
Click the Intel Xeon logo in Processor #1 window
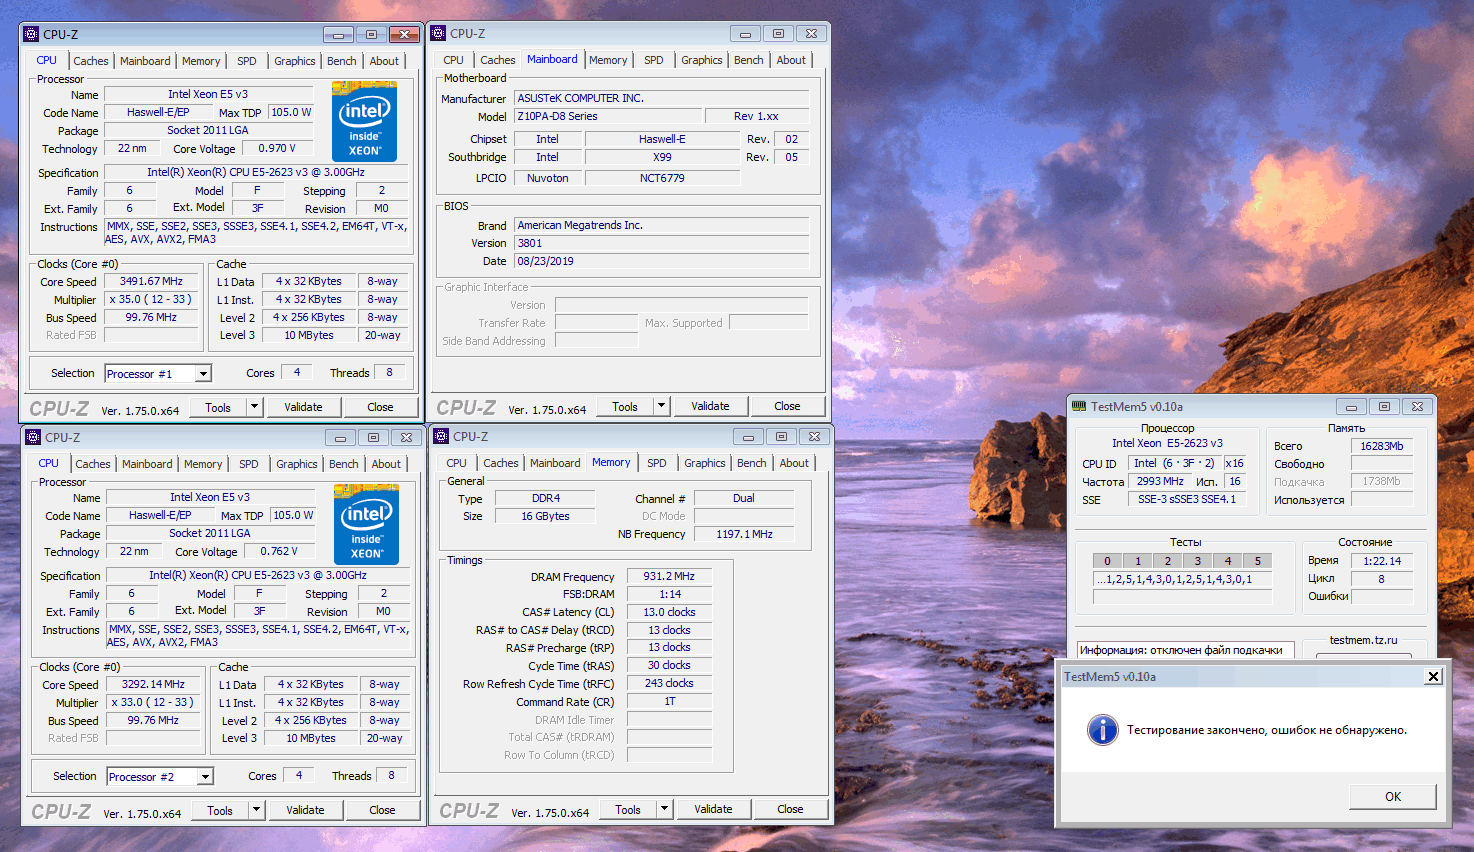(364, 123)
